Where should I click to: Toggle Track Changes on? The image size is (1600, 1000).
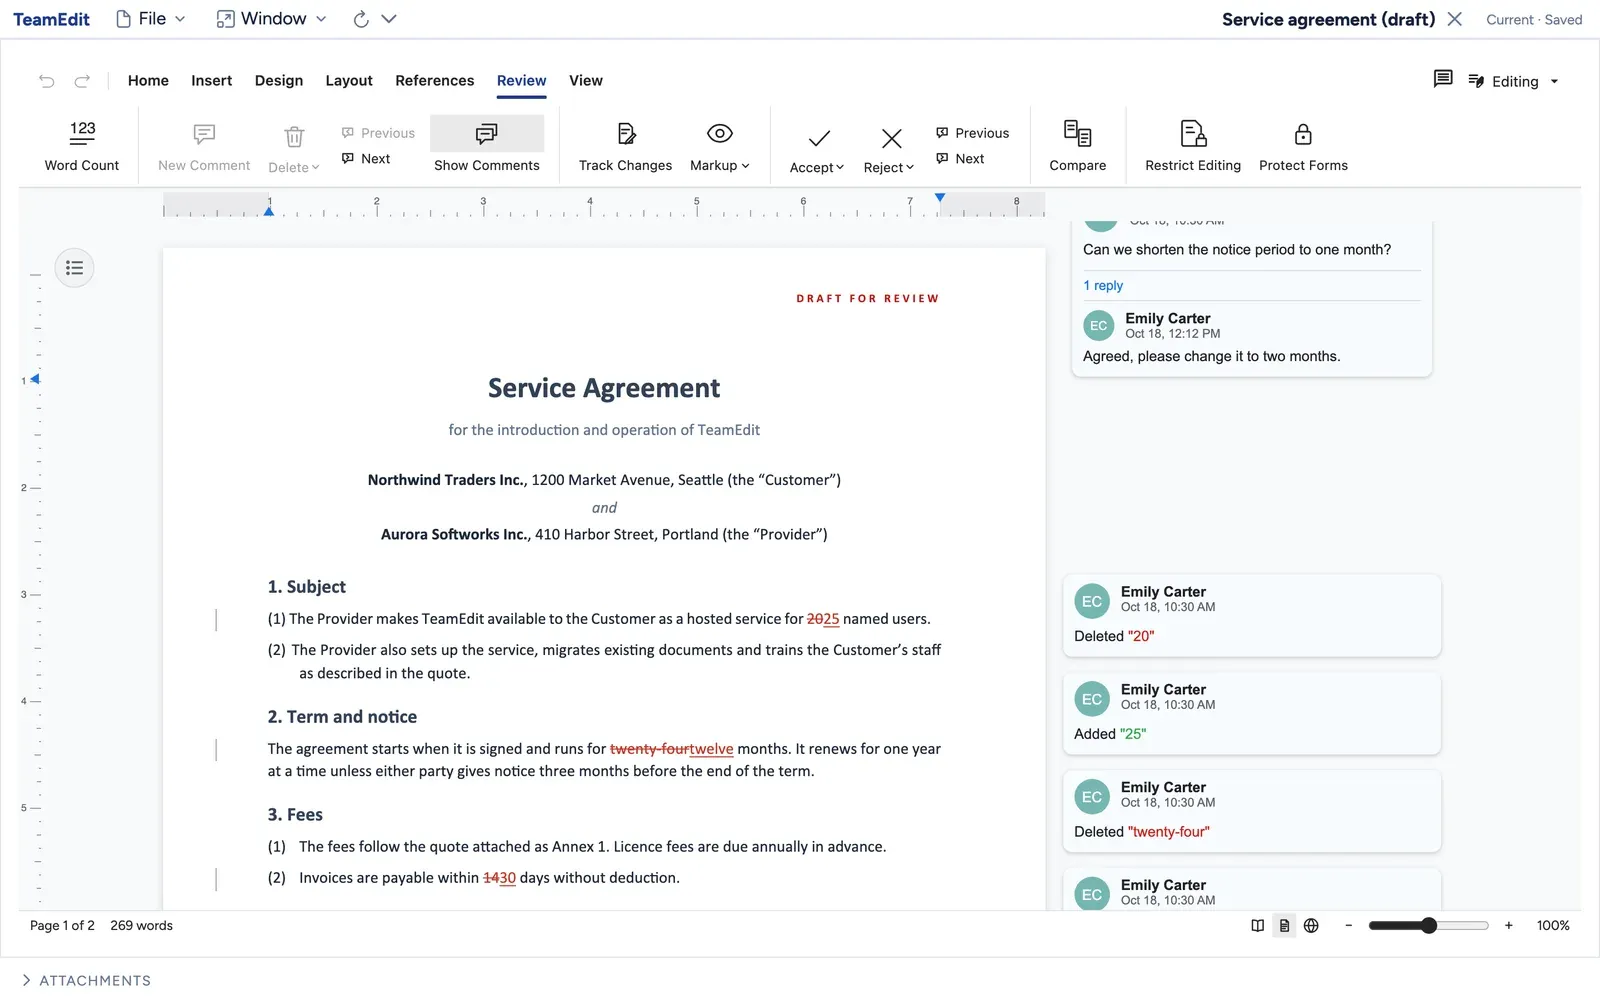point(625,147)
